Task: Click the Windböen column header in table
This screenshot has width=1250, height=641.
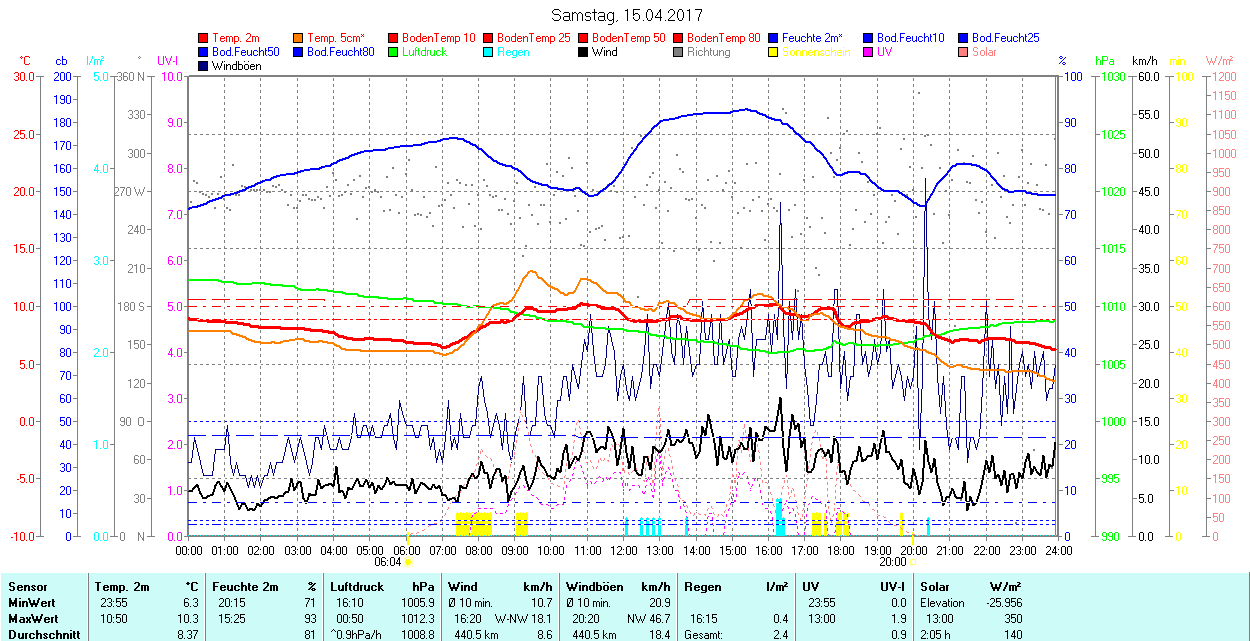Action: [595, 587]
